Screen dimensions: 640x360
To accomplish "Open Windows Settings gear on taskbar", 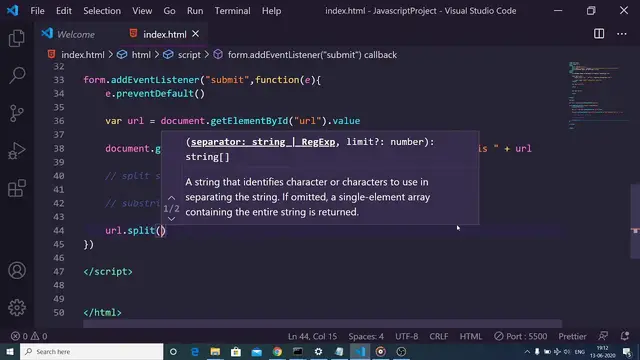I will point(318,351).
